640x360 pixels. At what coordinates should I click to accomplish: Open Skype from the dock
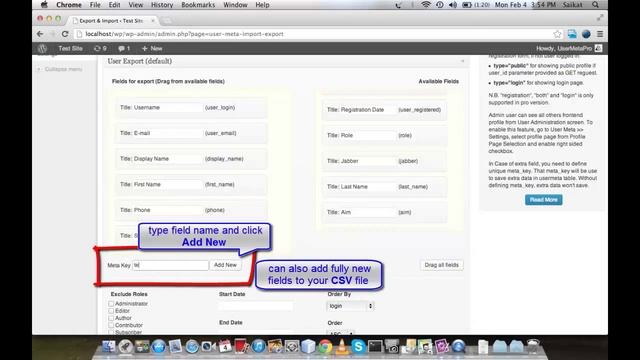click(358, 347)
